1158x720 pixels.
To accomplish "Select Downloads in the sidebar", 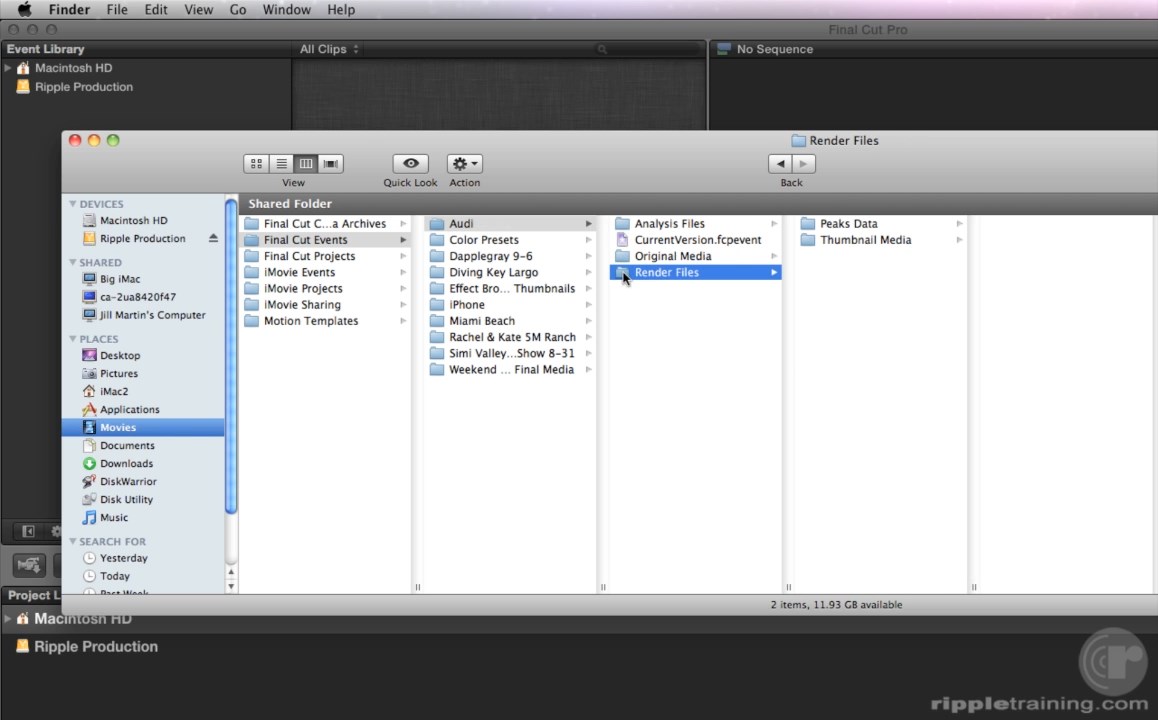I will pos(126,464).
